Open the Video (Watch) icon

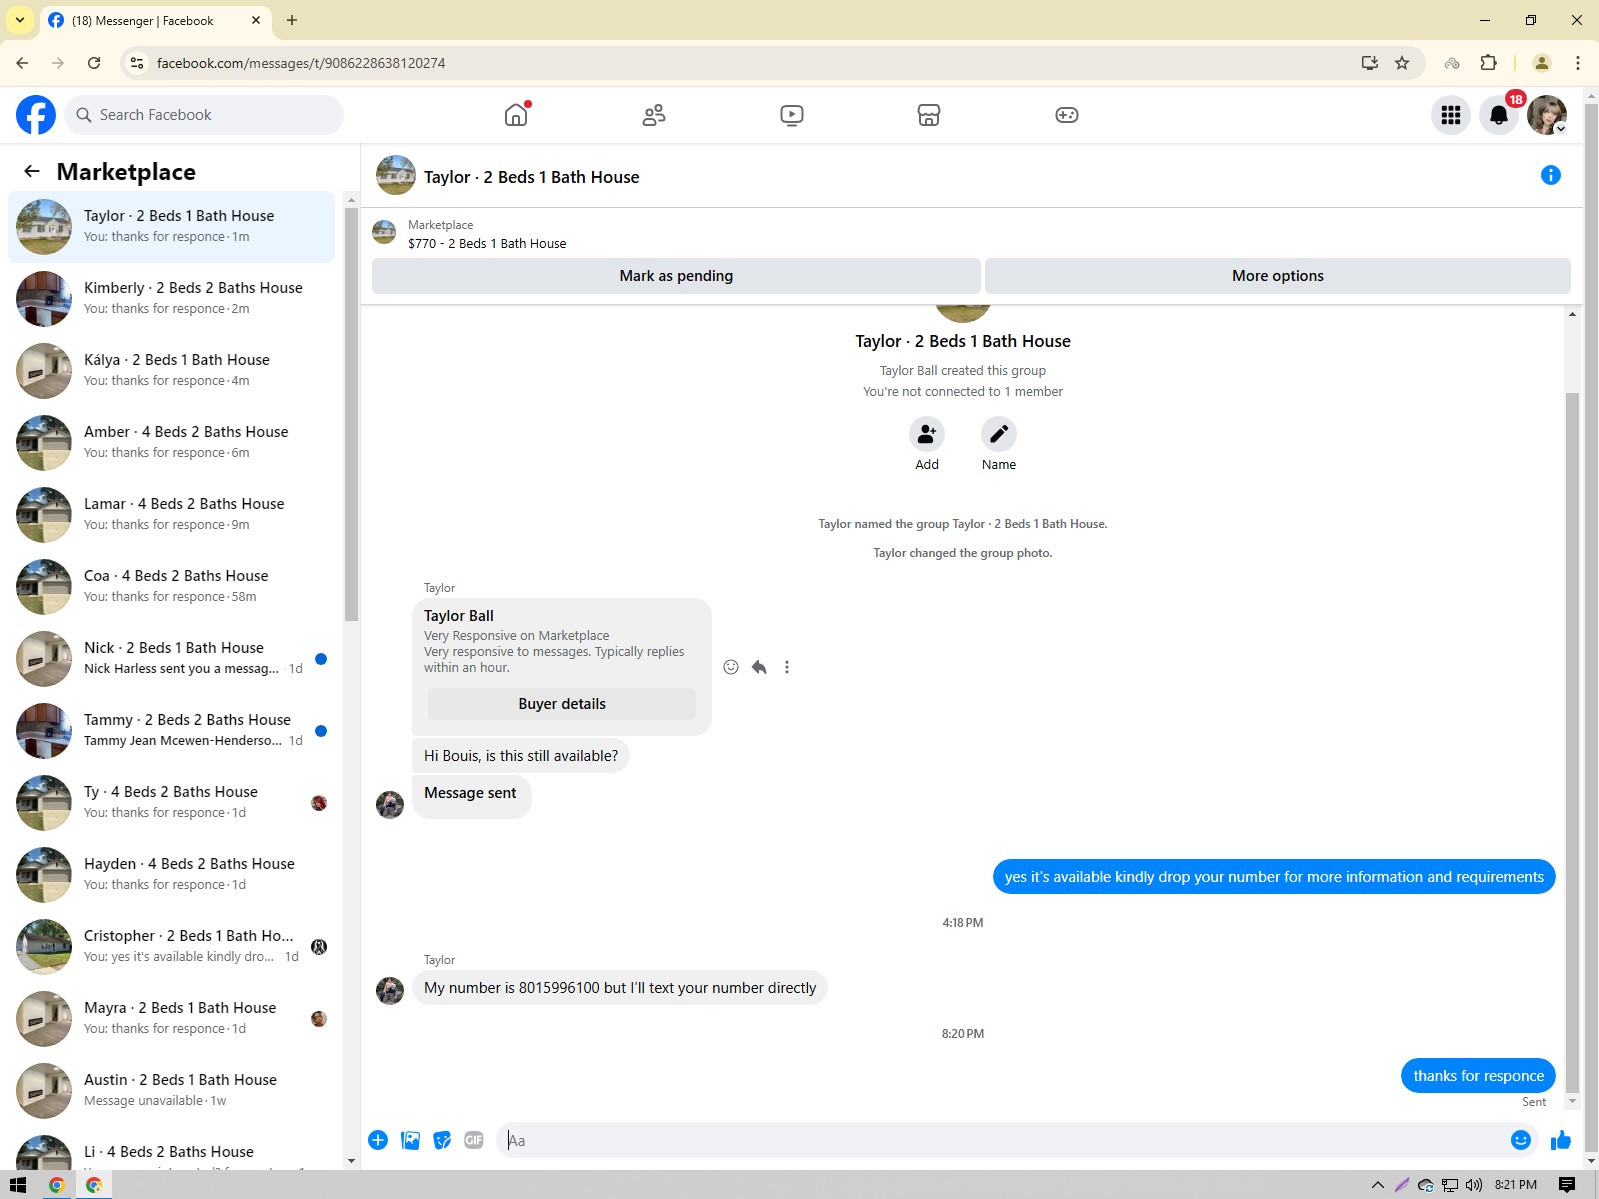tap(792, 115)
